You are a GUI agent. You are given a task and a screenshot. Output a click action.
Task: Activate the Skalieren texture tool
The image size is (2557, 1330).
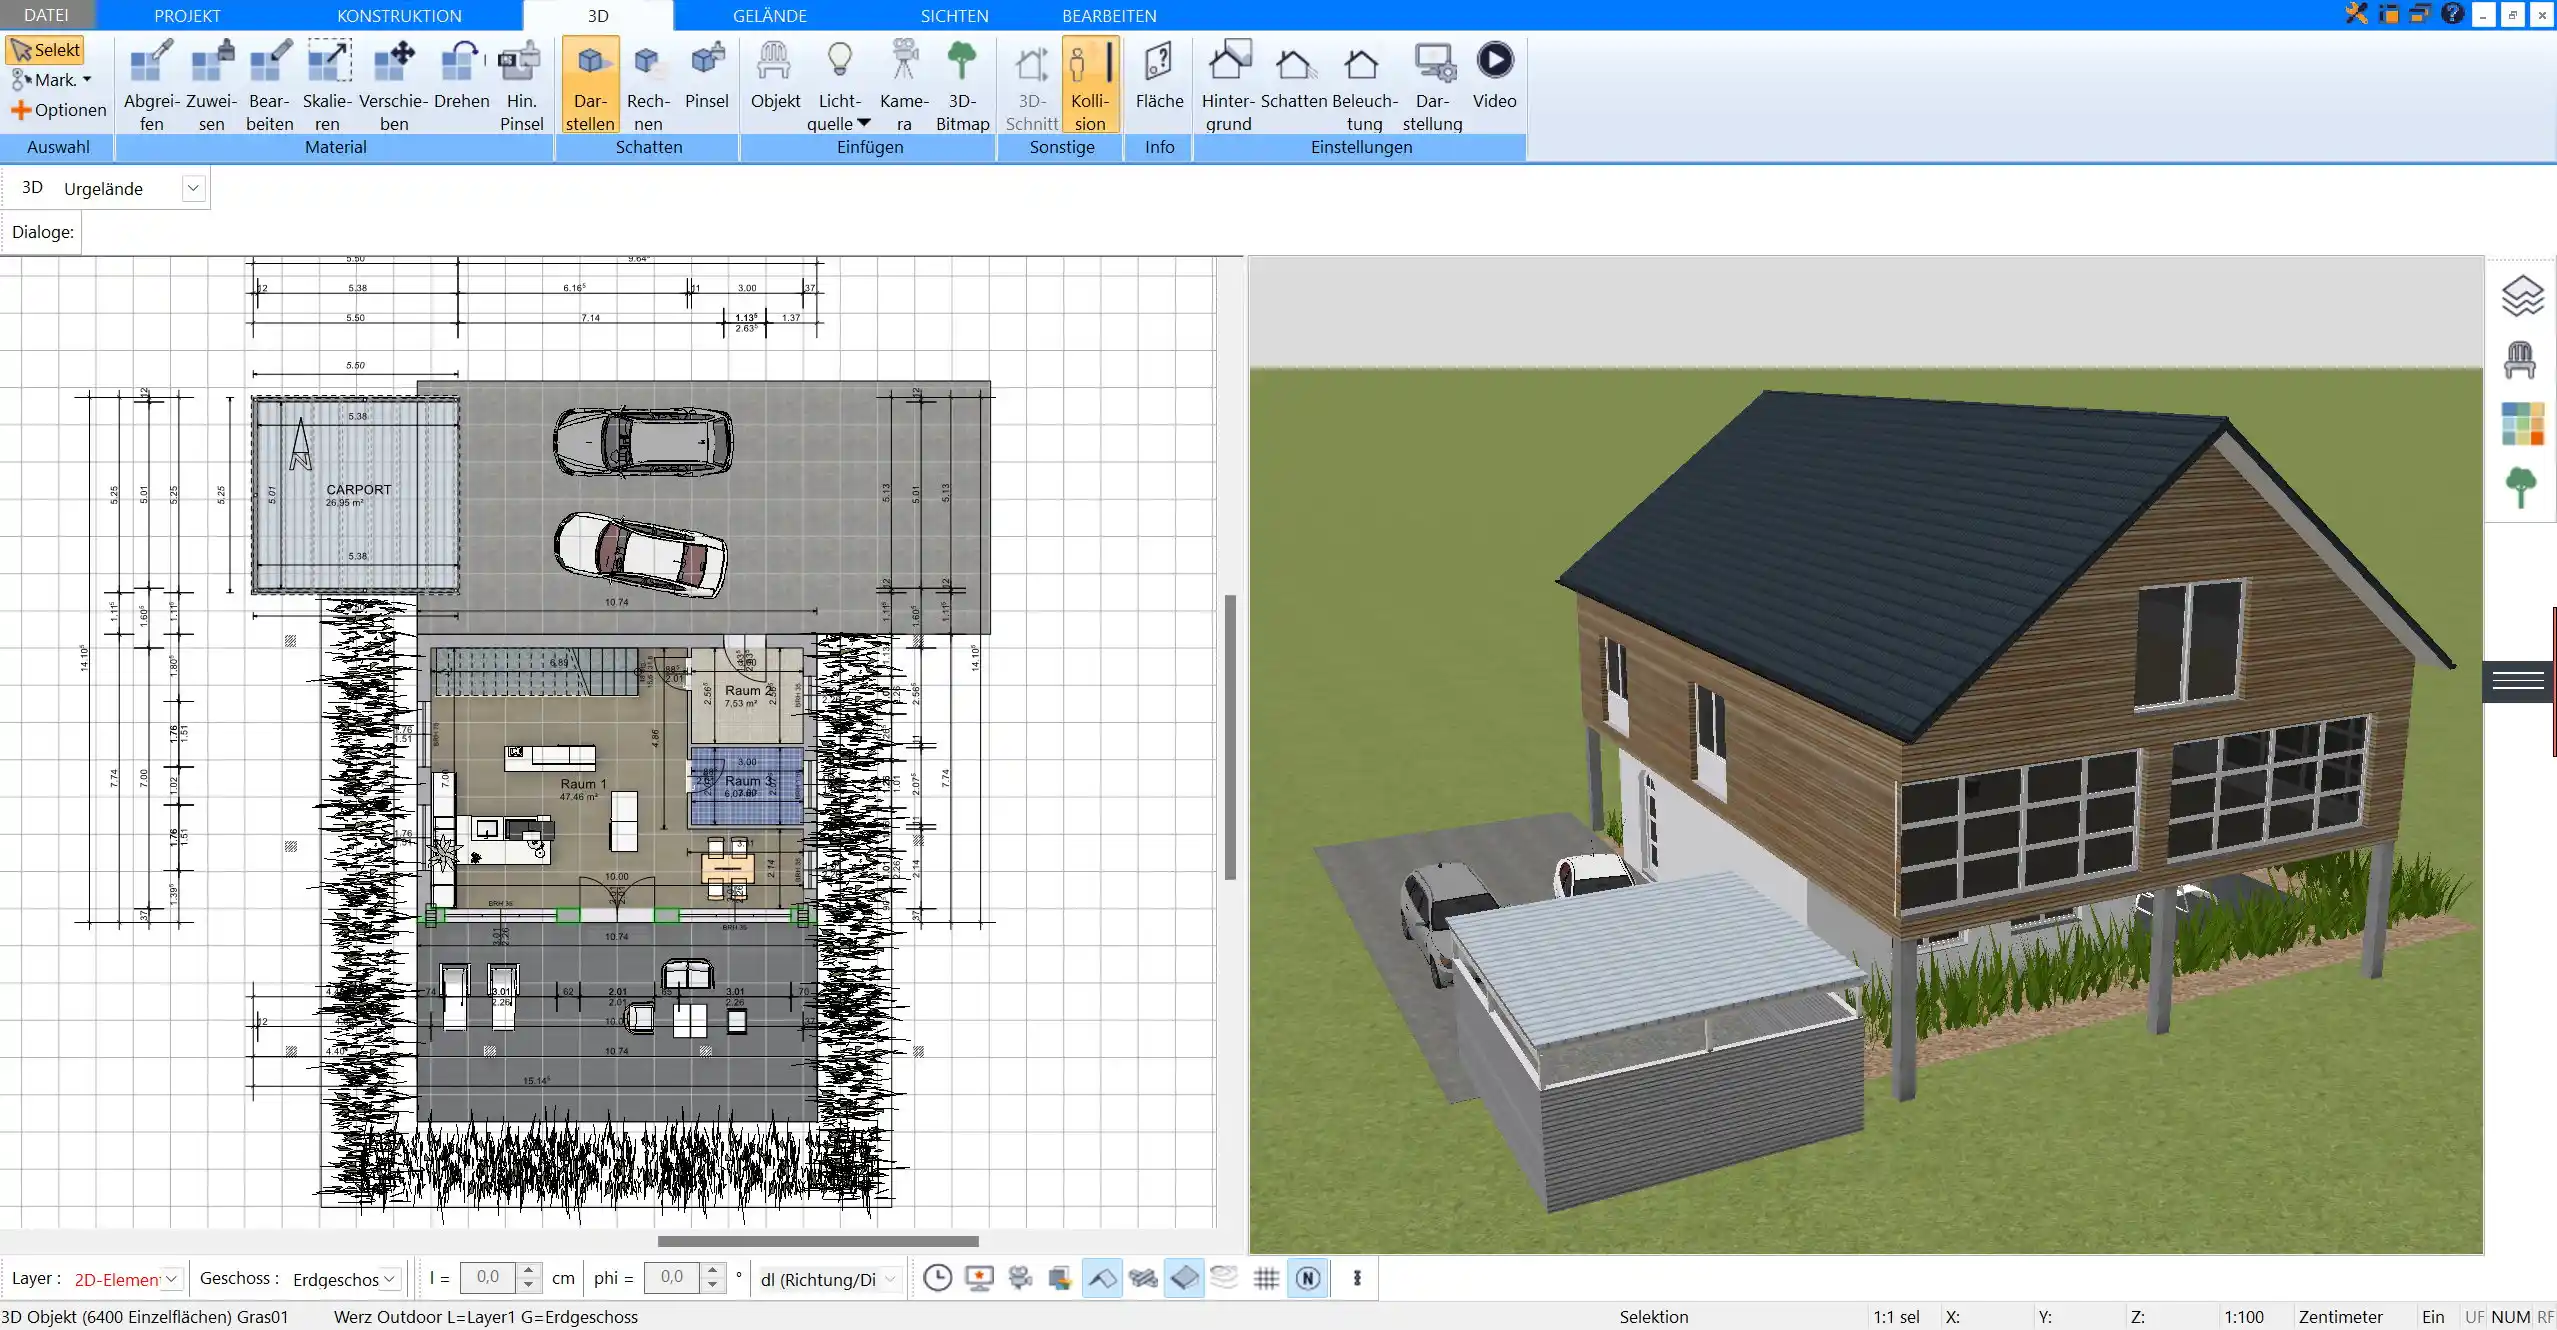328,85
